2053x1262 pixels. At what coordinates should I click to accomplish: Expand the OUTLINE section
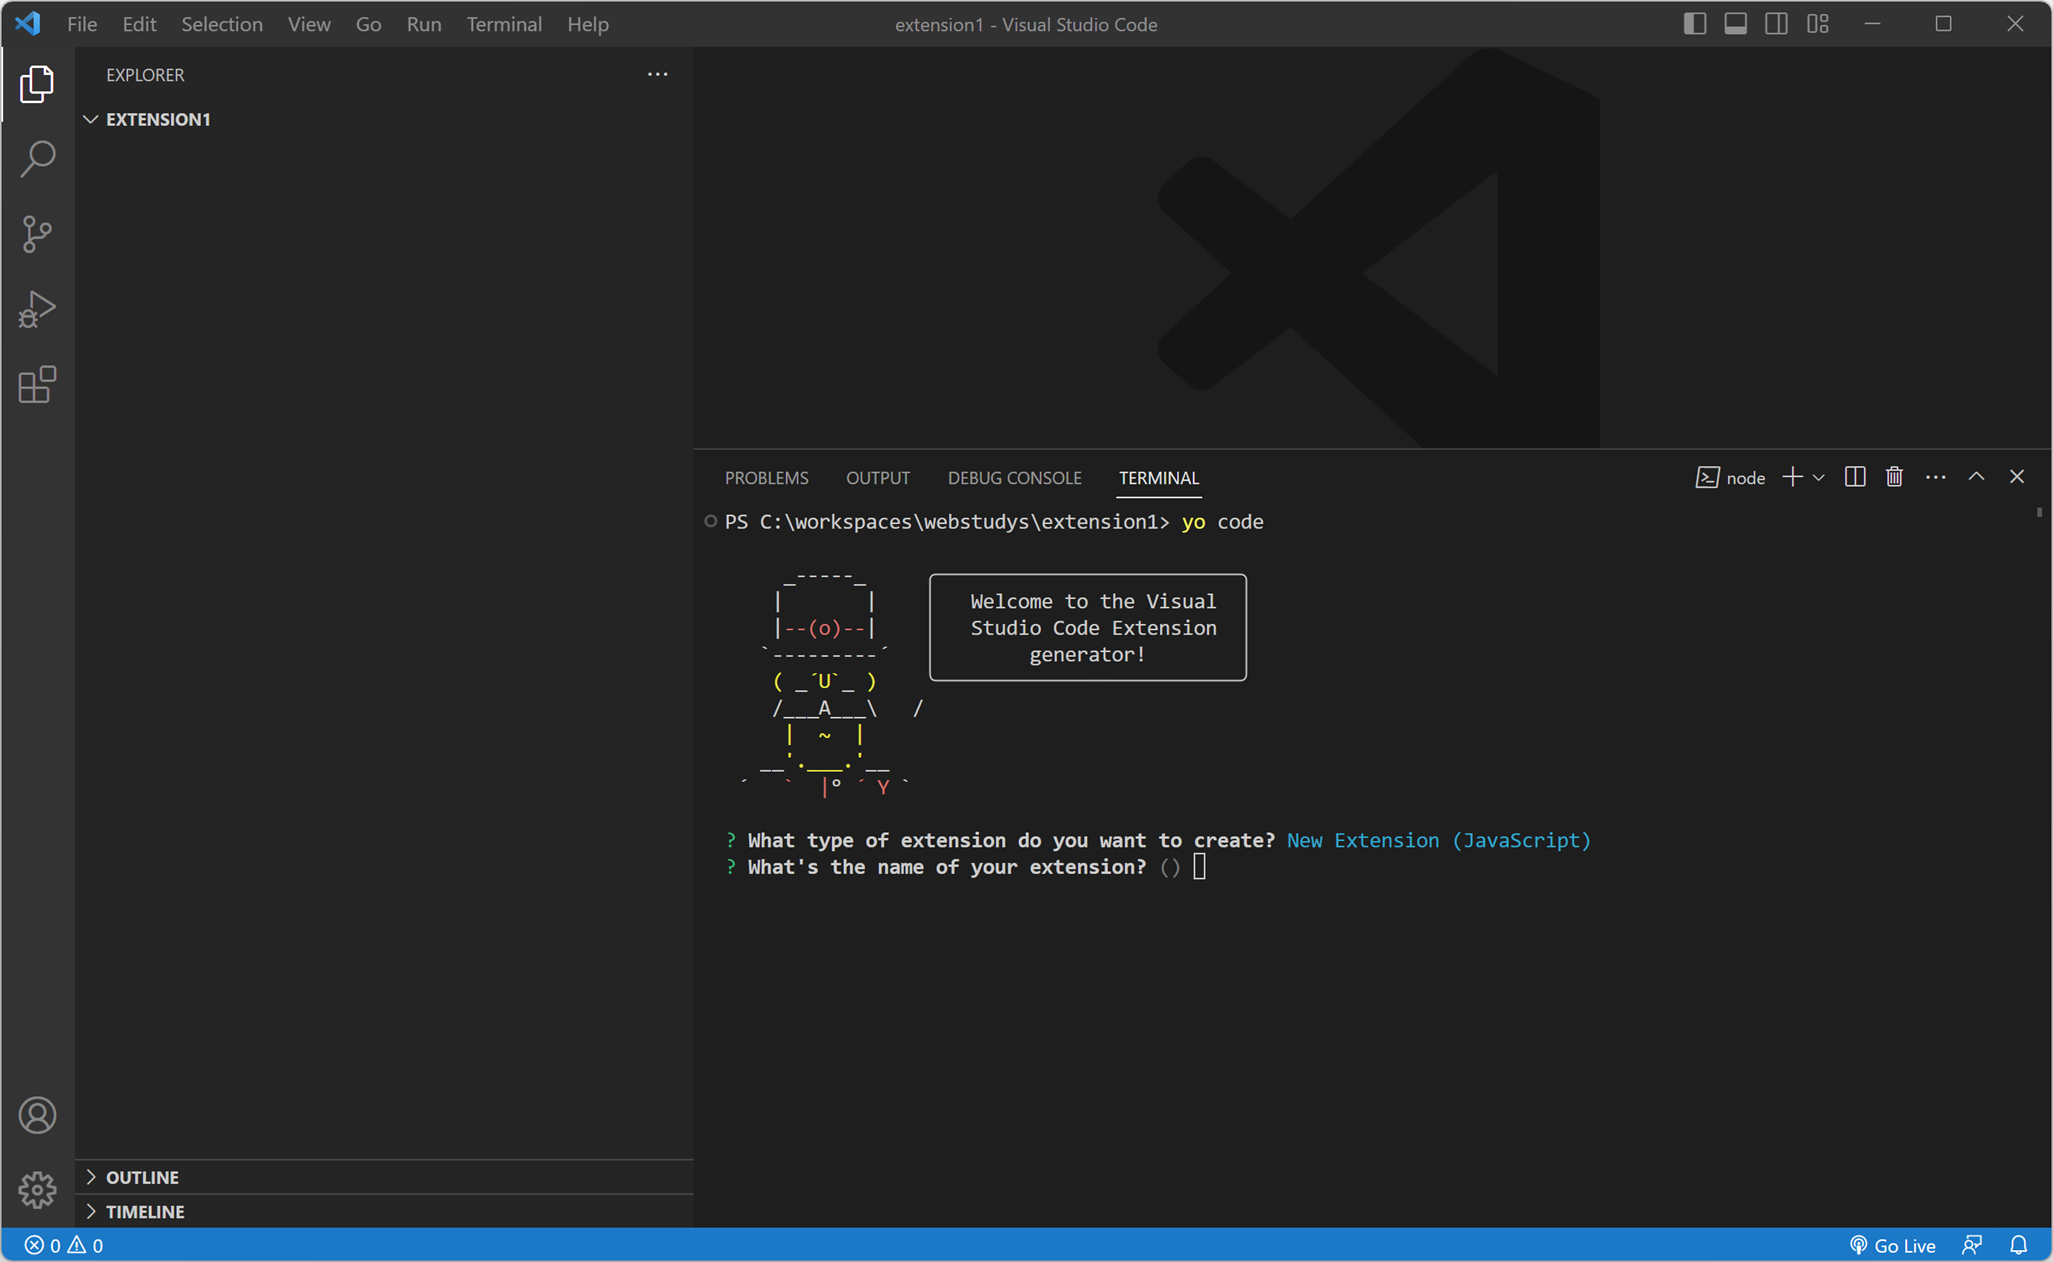[142, 1177]
